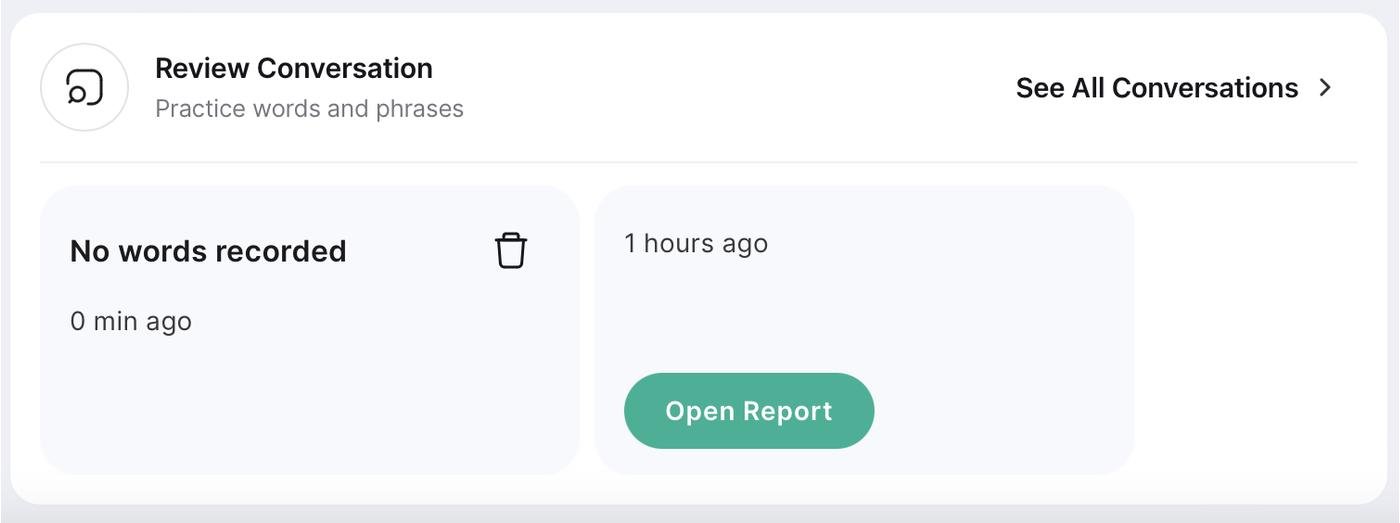The width and height of the screenshot is (1400, 523).
Task: Click the word Review in the section title
Action: (x=202, y=68)
